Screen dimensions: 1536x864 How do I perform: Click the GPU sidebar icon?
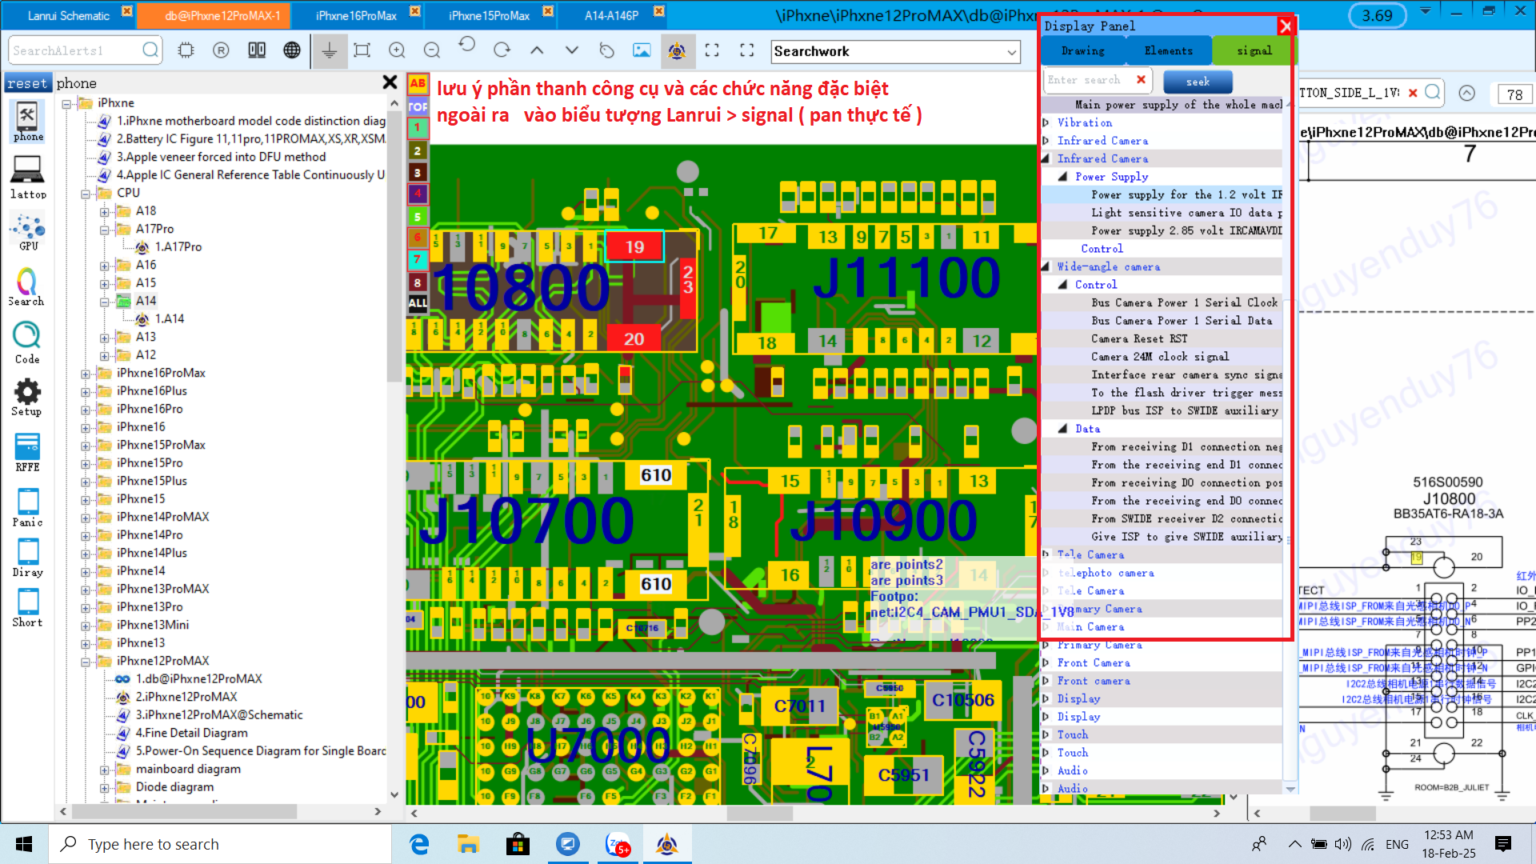point(27,231)
